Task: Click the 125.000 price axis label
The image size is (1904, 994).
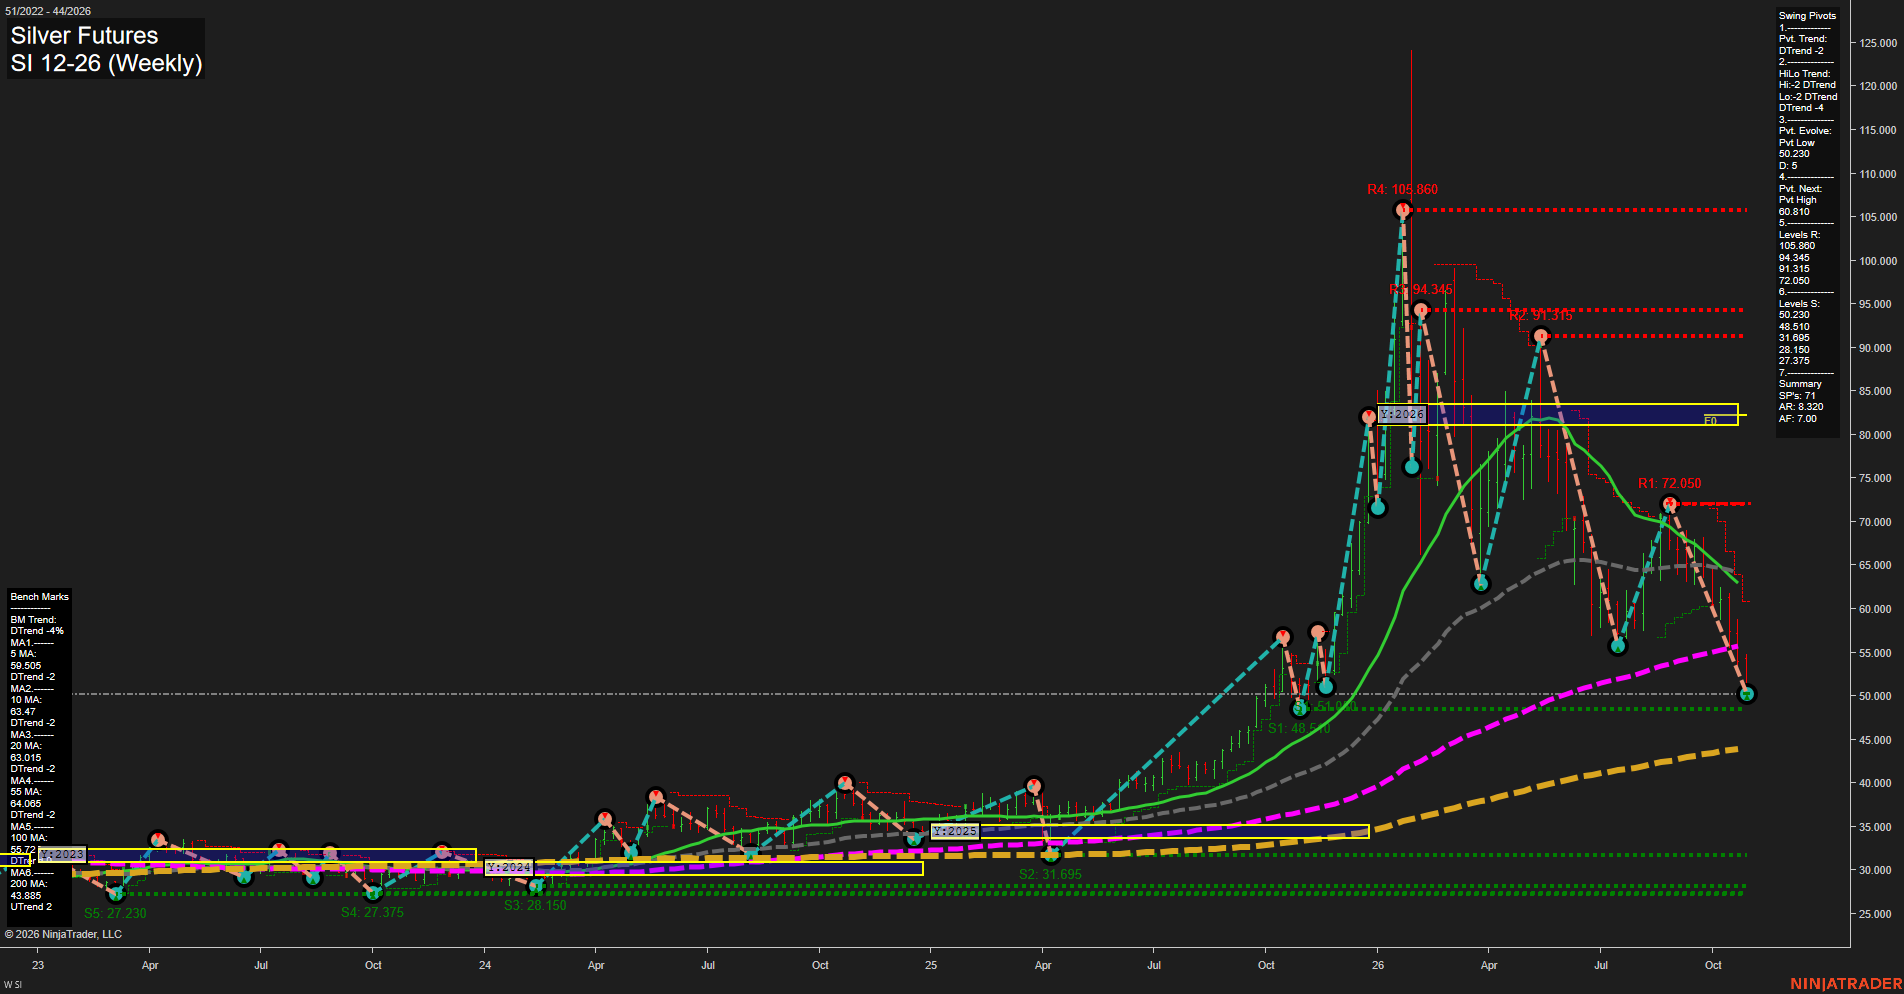Action: pos(1878,43)
